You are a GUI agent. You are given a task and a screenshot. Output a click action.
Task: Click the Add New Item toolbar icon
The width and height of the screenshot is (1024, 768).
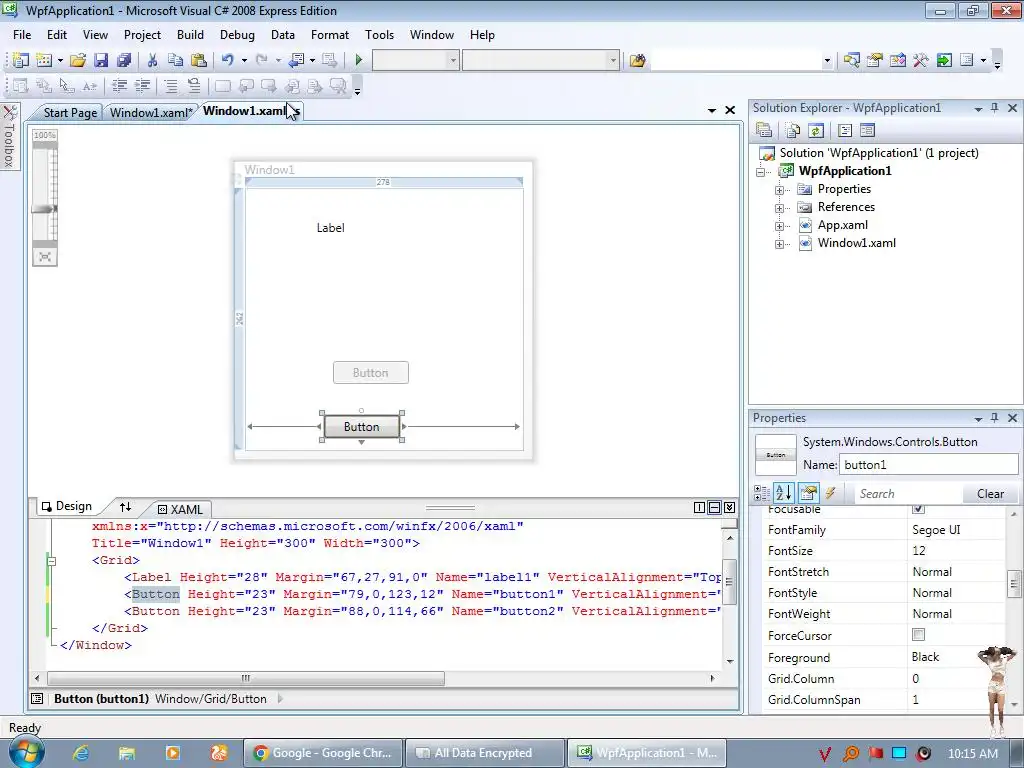(x=44, y=61)
